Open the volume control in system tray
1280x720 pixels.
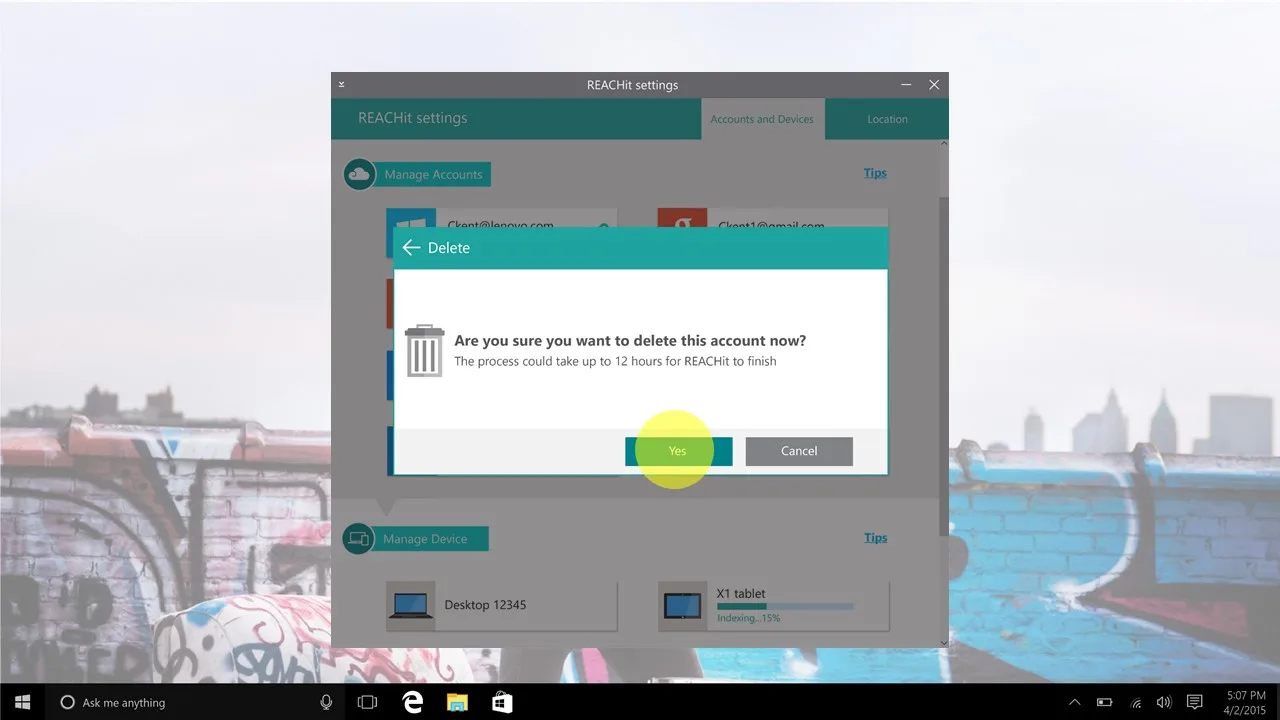click(x=1164, y=702)
